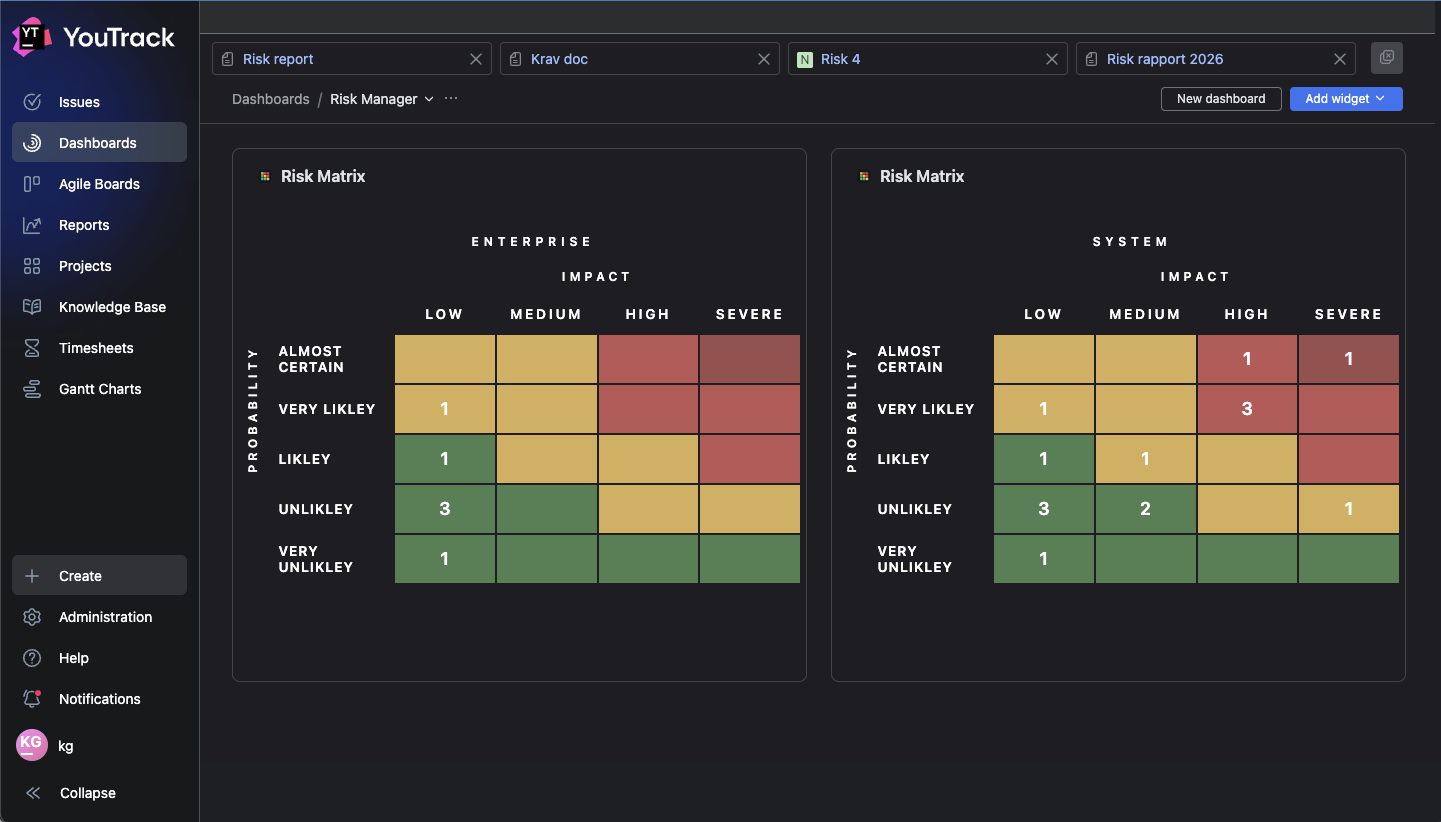Screen dimensions: 1441x822
Task: Click the Reports chart icon
Action: 32,225
